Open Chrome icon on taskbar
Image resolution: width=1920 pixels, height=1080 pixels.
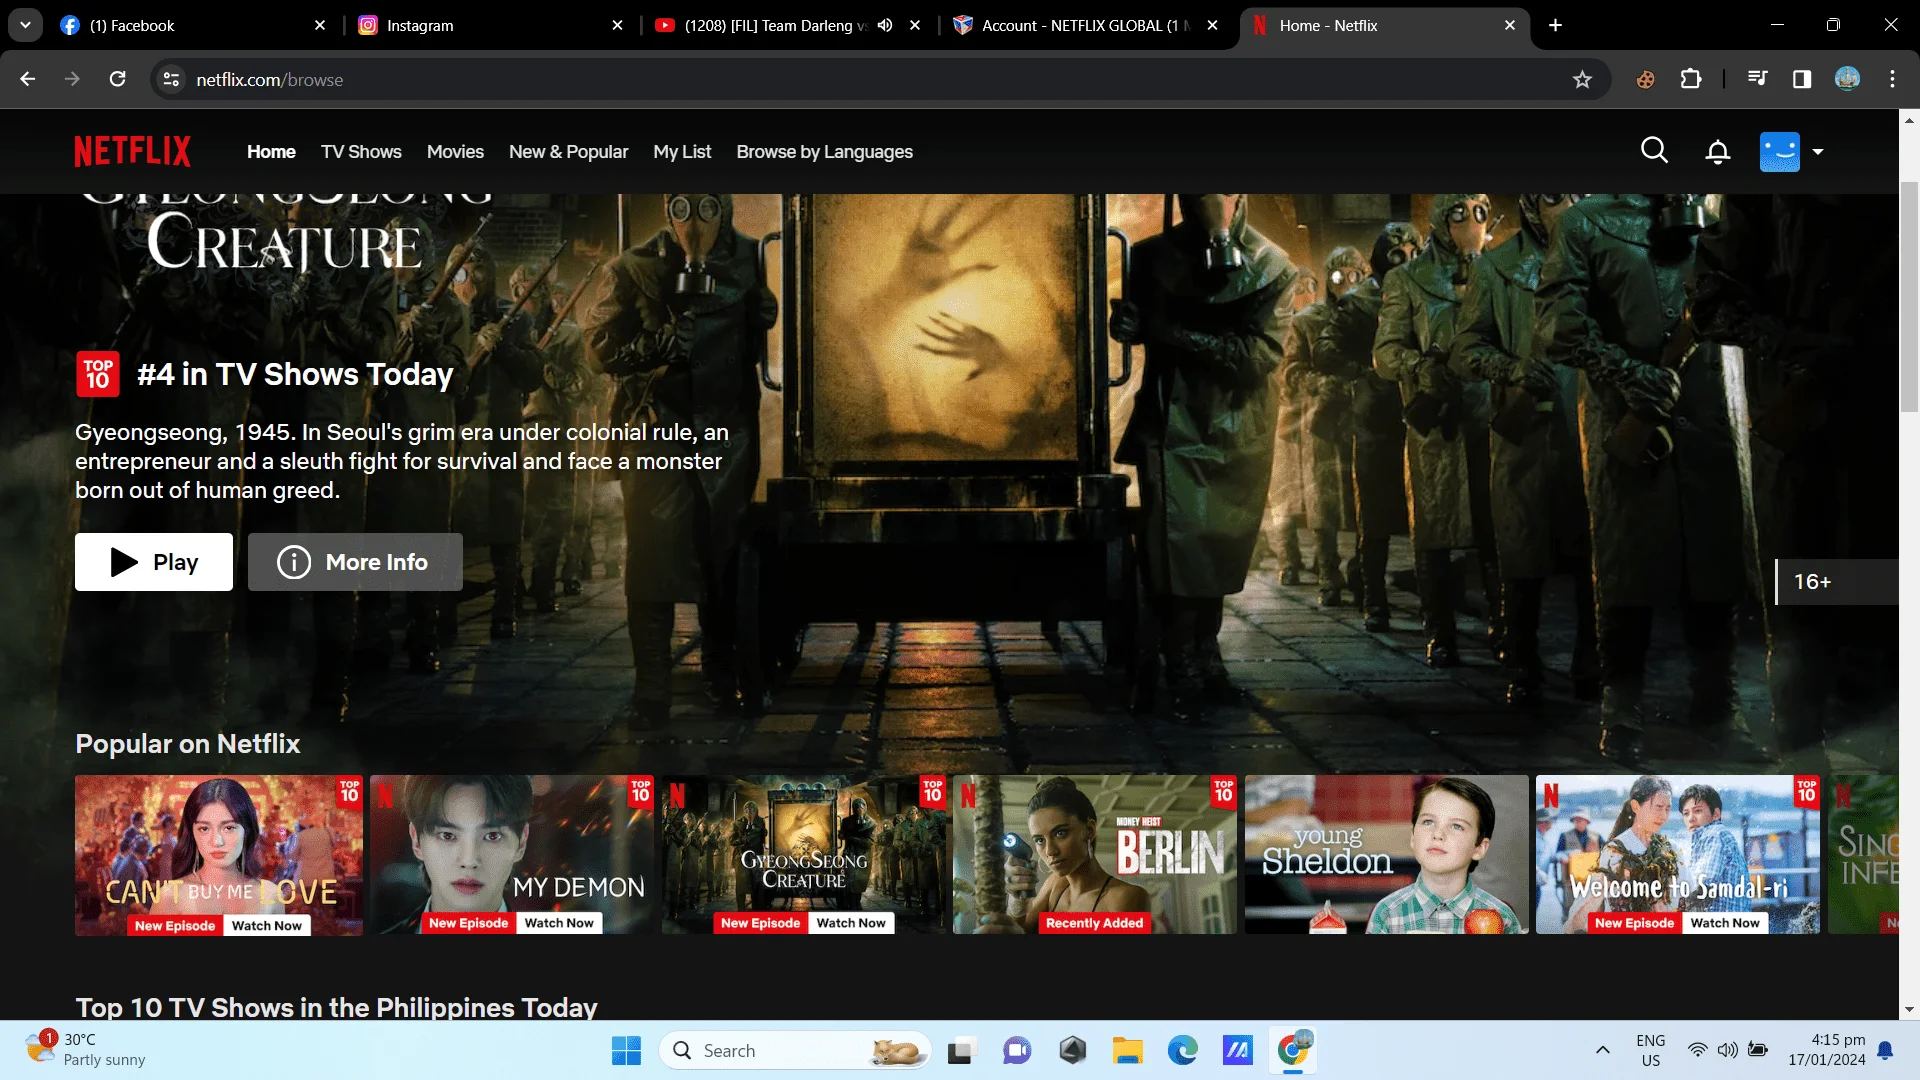[x=1293, y=1051]
